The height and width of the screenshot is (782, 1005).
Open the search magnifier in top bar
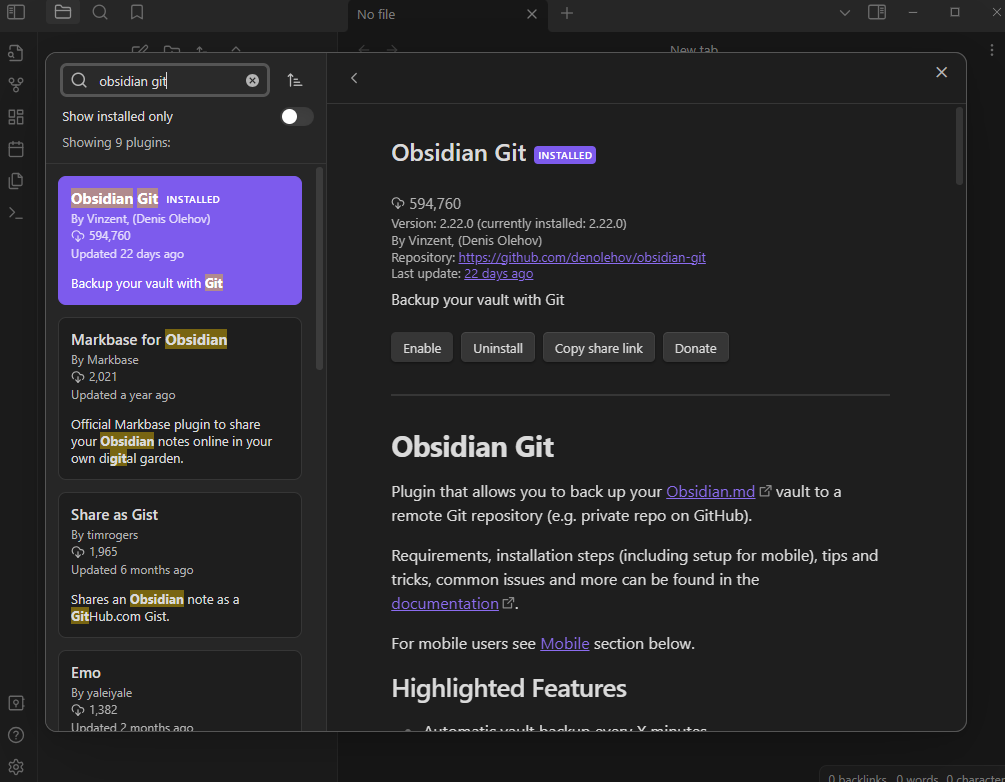[100, 12]
